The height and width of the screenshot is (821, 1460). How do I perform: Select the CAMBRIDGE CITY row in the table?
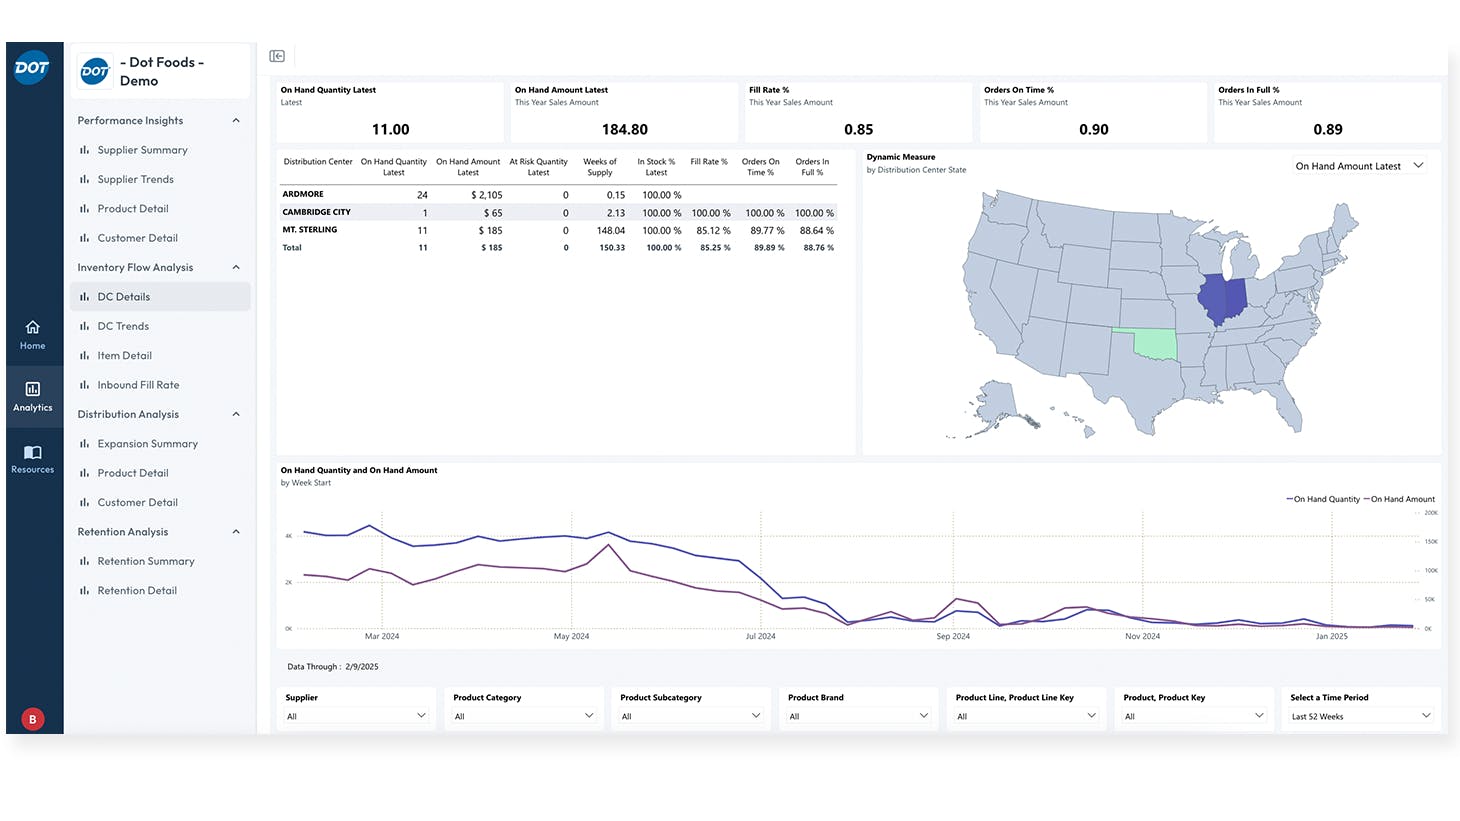tap(317, 212)
